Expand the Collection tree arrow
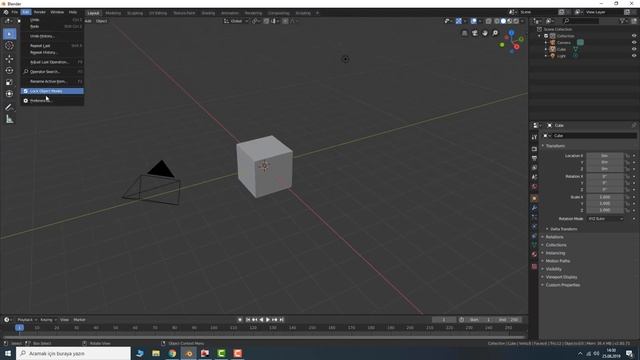 point(540,36)
